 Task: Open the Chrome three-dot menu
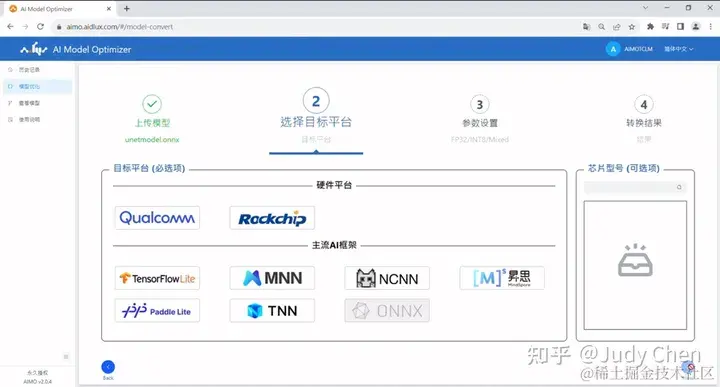(x=710, y=27)
